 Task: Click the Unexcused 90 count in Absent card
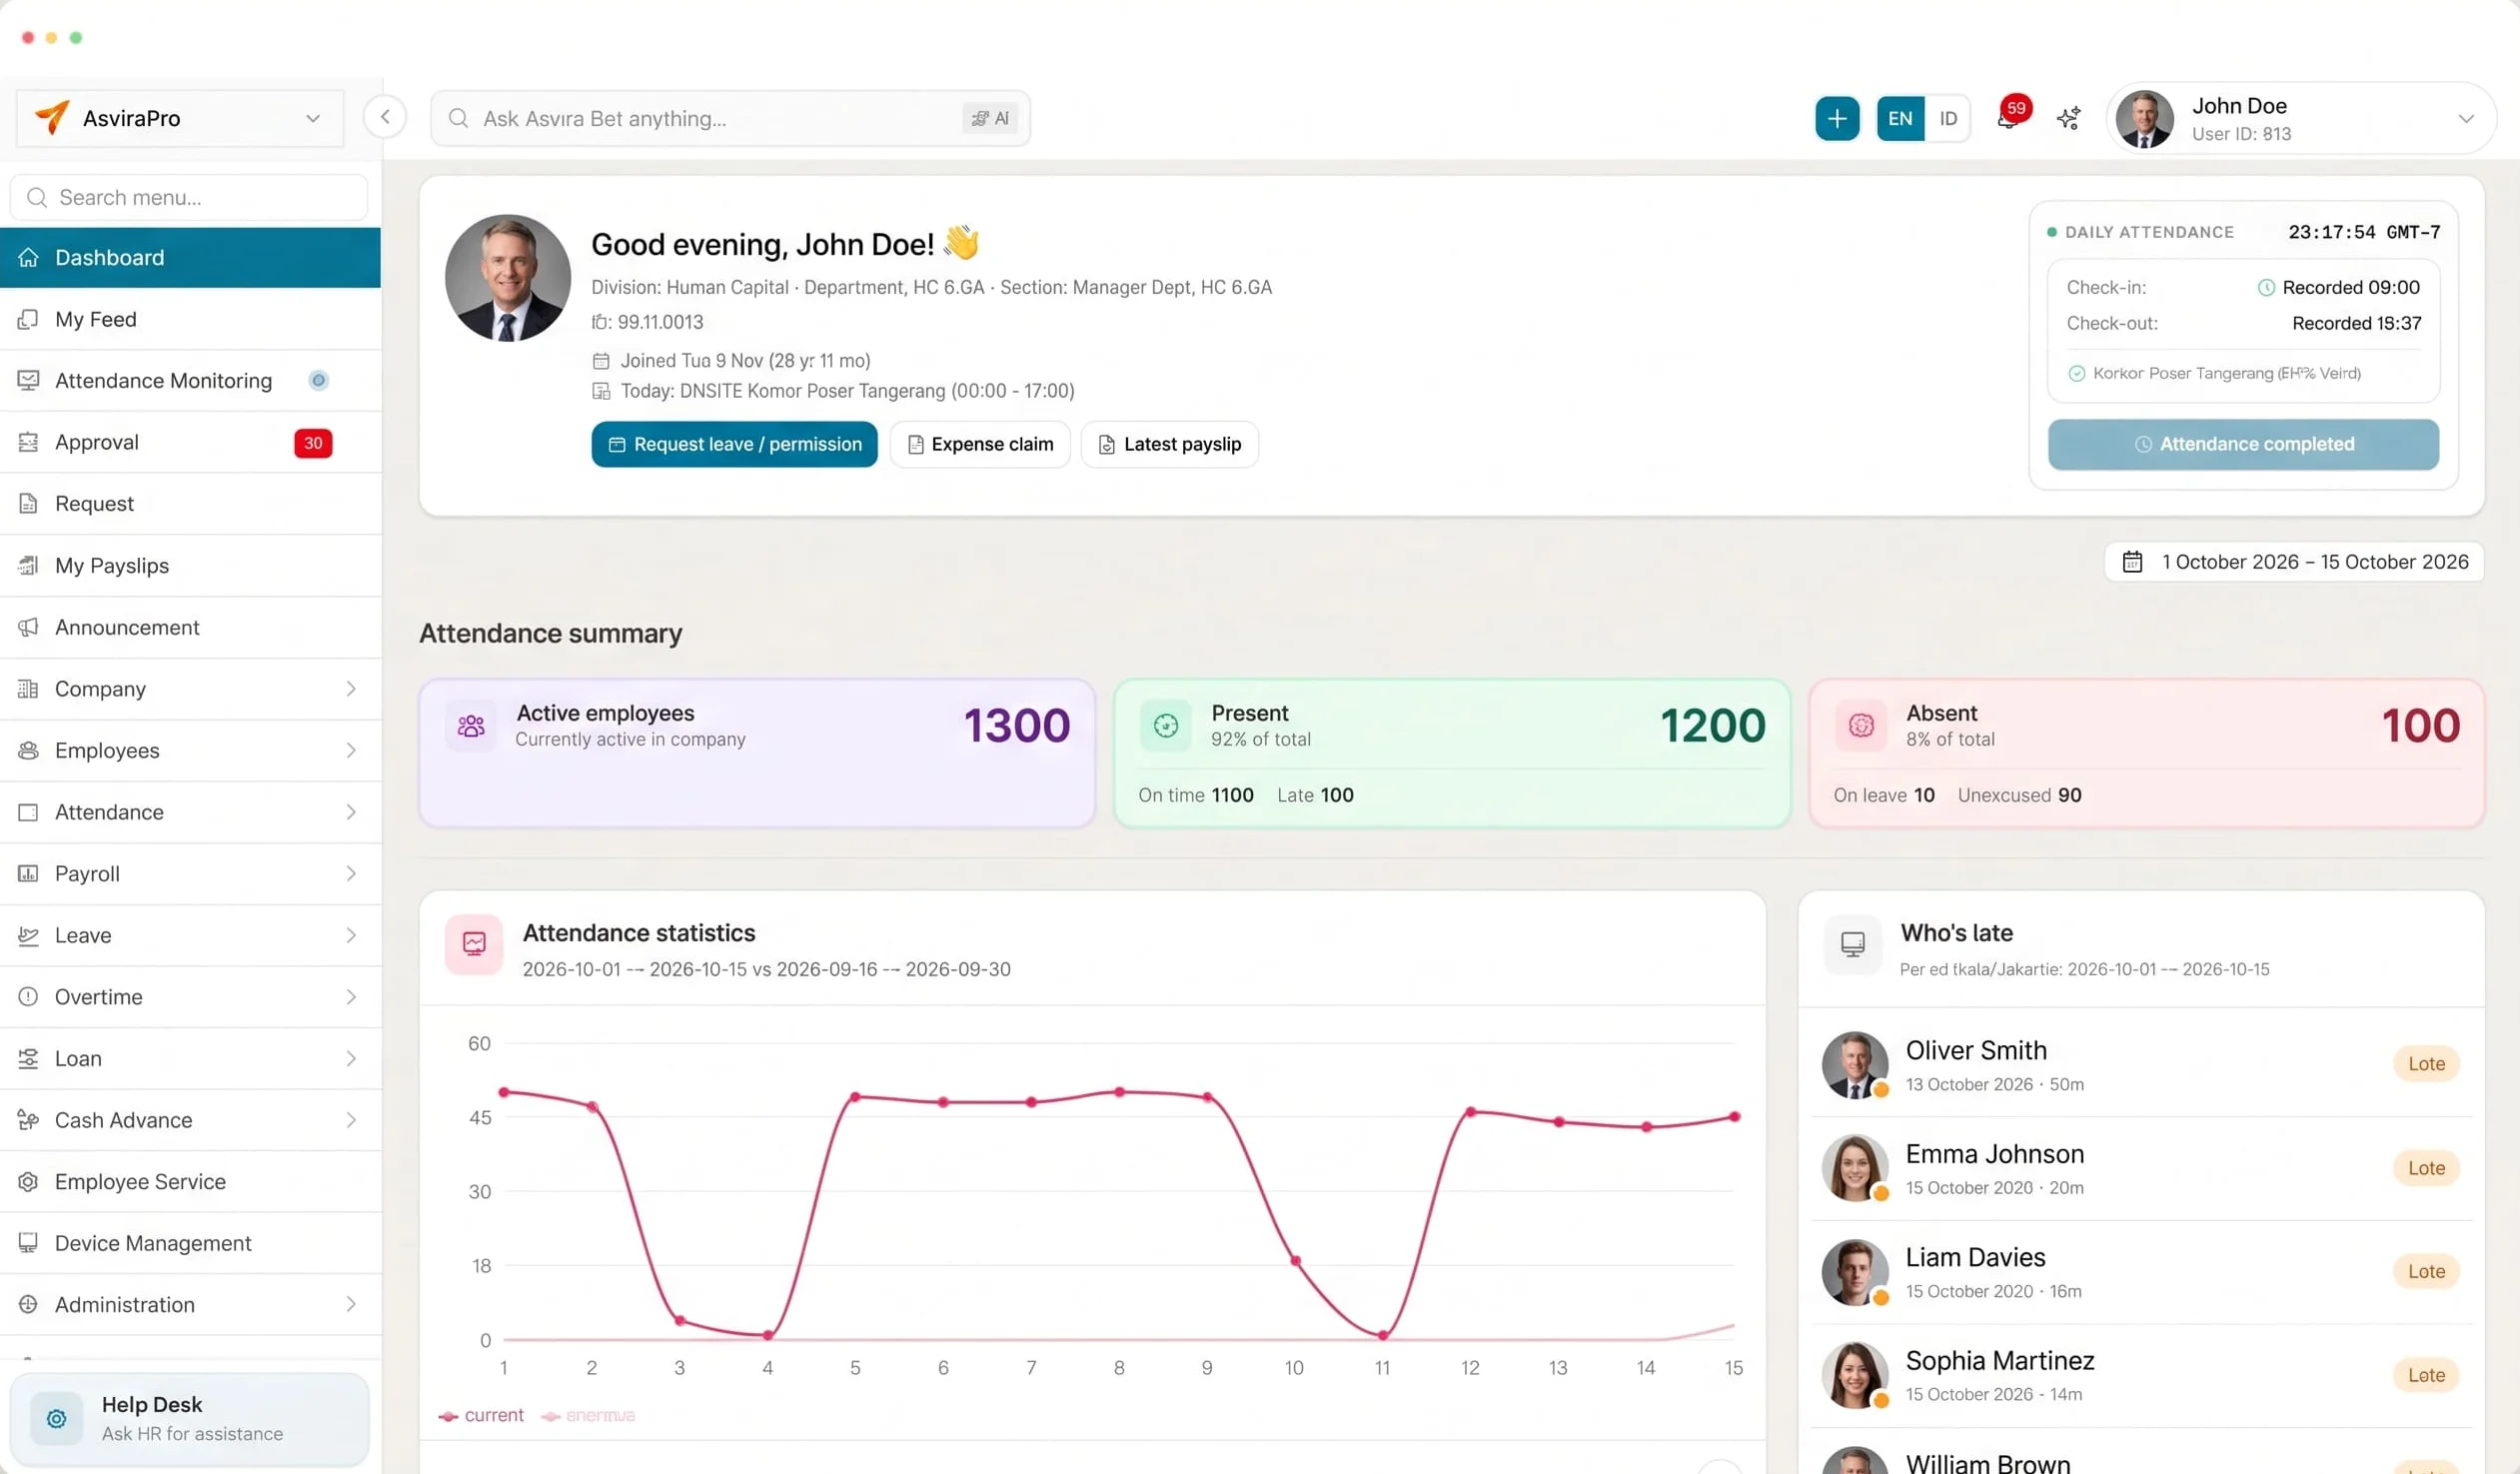(x=2019, y=795)
